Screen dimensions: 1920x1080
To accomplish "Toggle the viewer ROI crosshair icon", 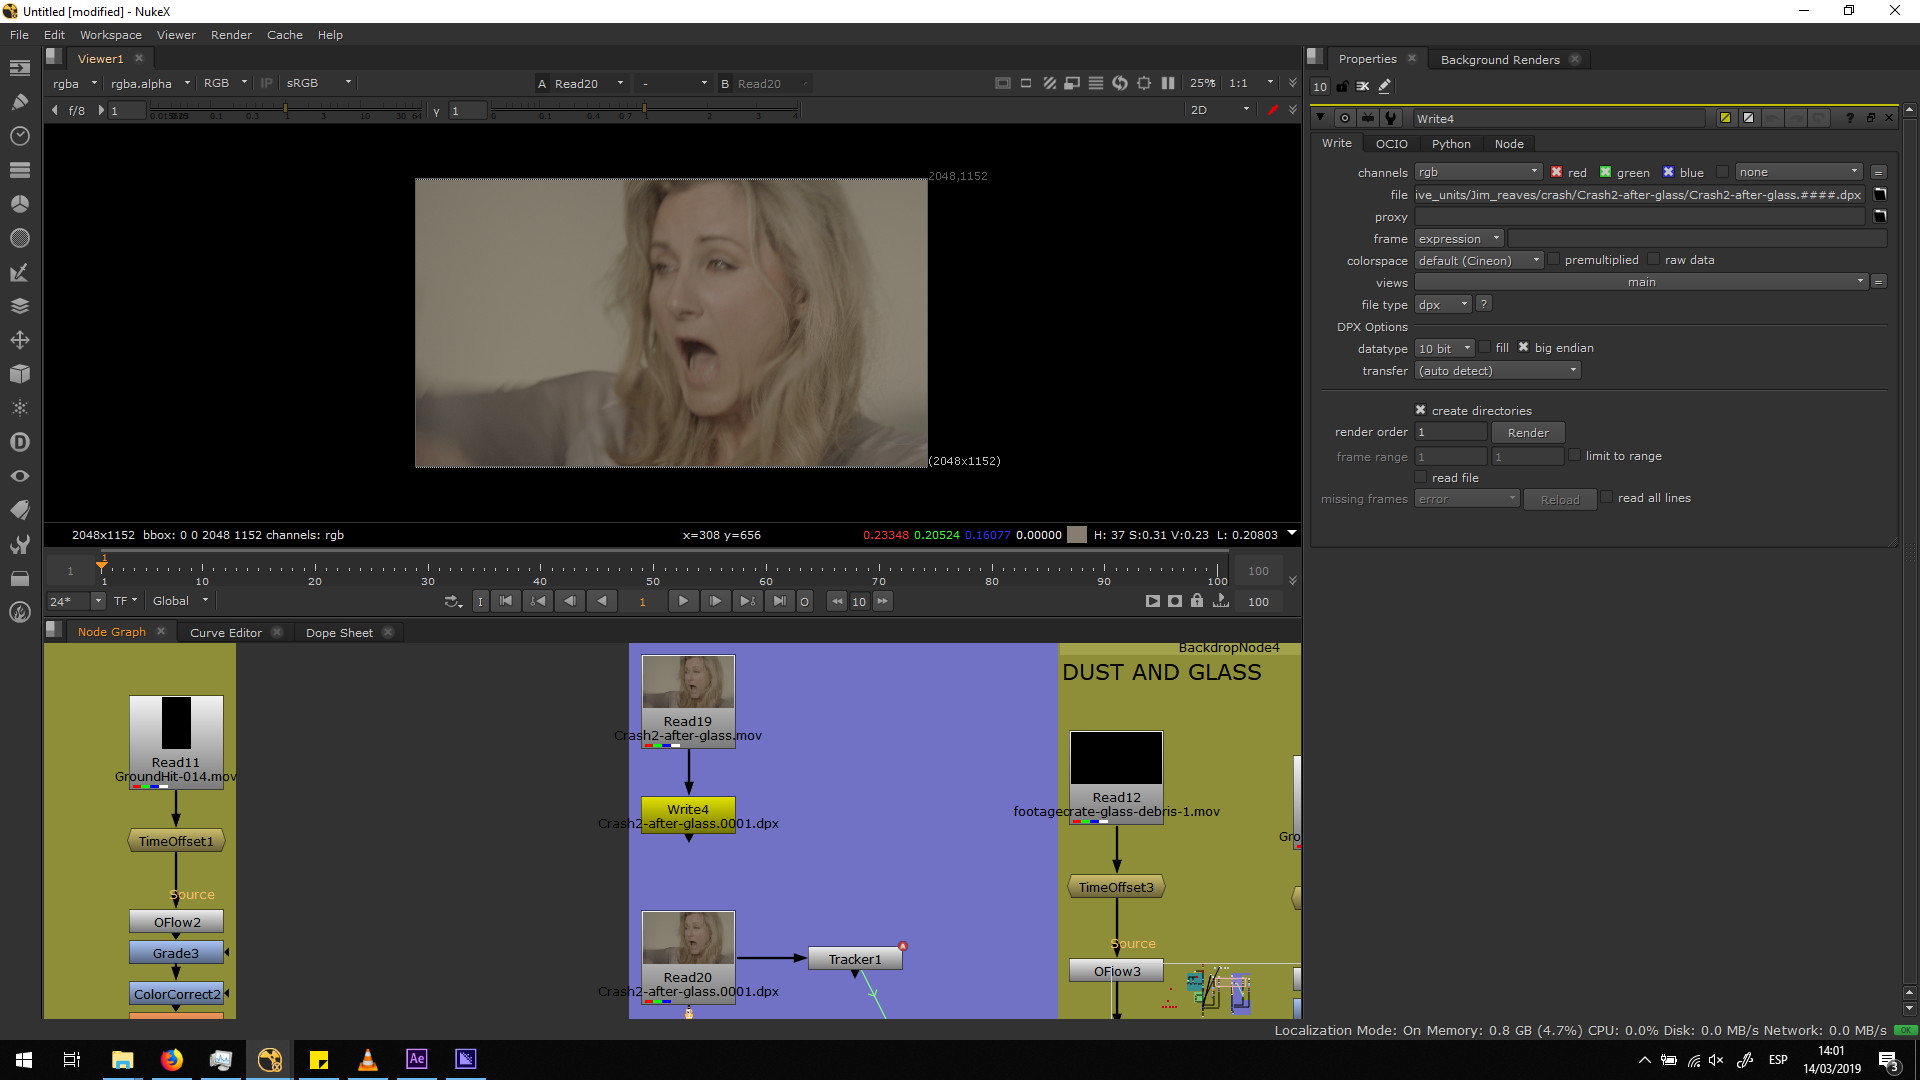I will point(1144,83).
